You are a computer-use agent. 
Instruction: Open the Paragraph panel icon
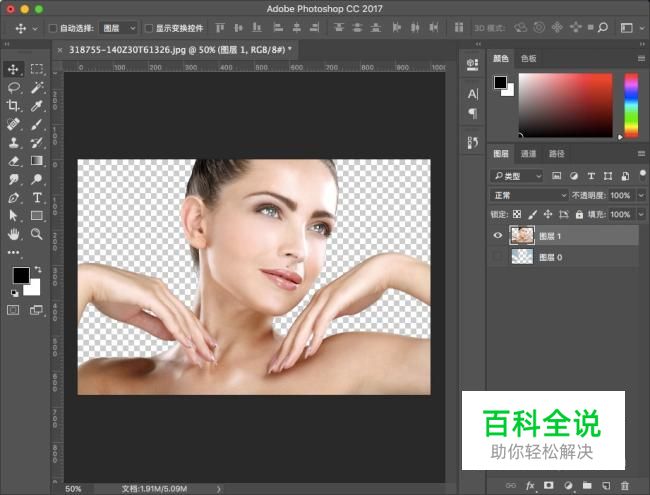click(x=473, y=113)
